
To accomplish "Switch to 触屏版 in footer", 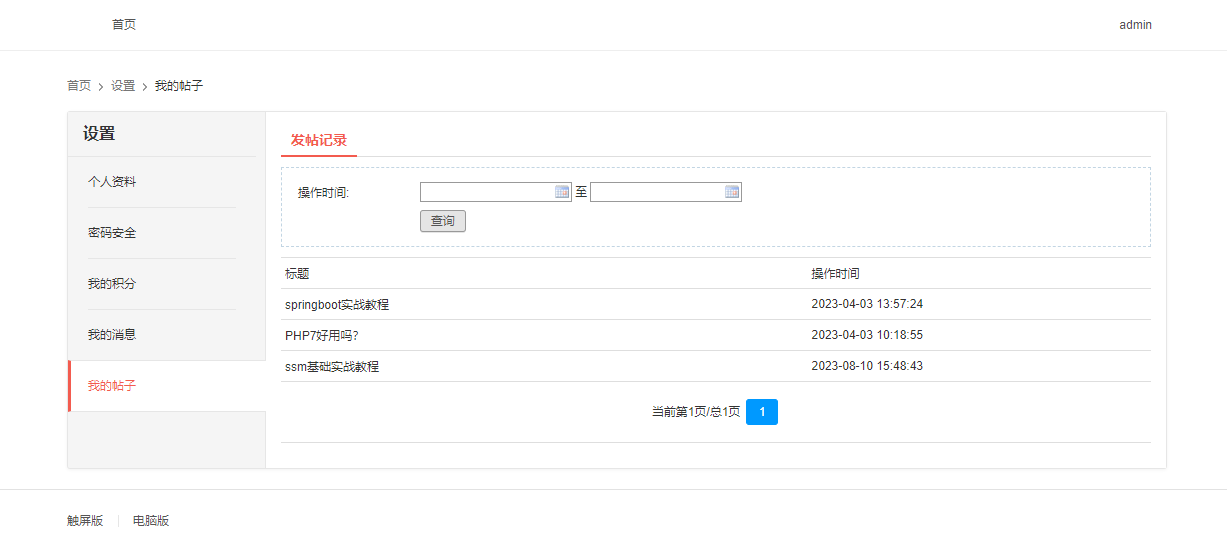I will click(x=85, y=521).
